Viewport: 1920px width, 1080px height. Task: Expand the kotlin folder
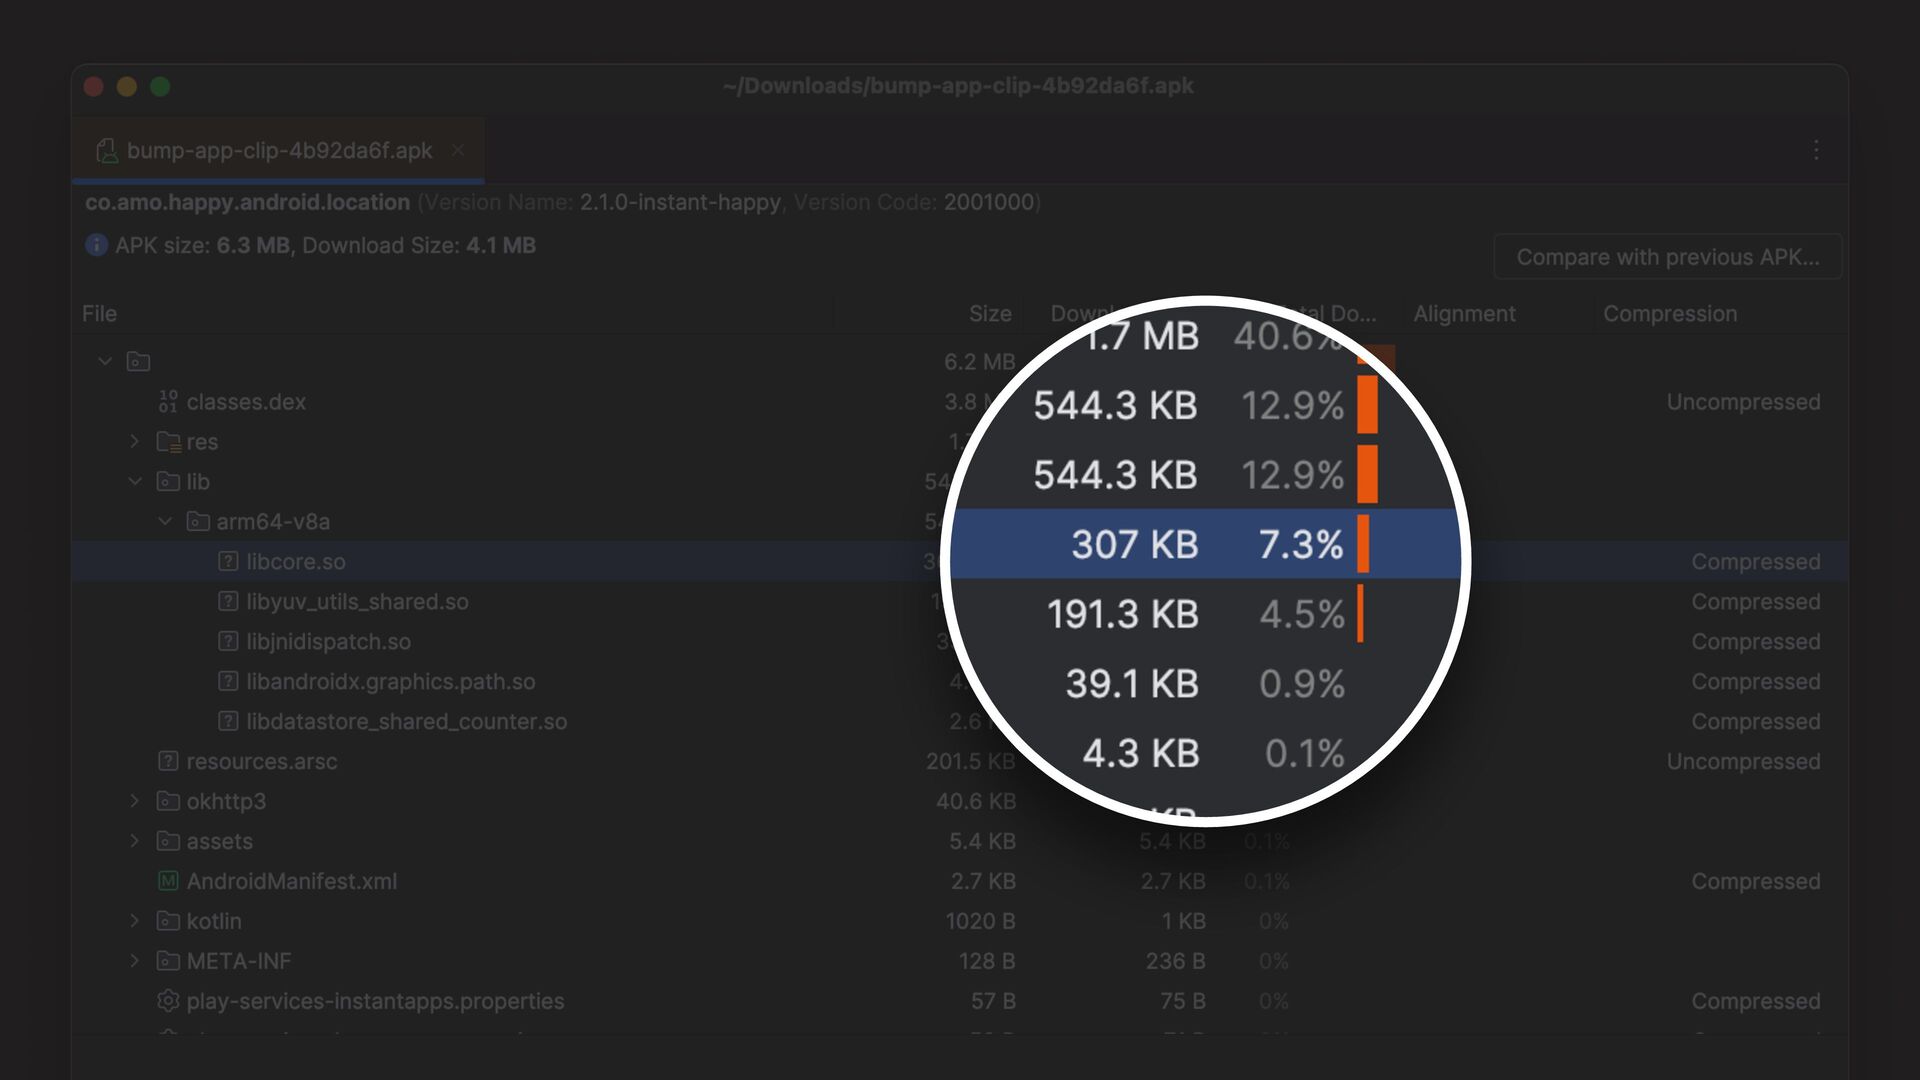click(135, 921)
